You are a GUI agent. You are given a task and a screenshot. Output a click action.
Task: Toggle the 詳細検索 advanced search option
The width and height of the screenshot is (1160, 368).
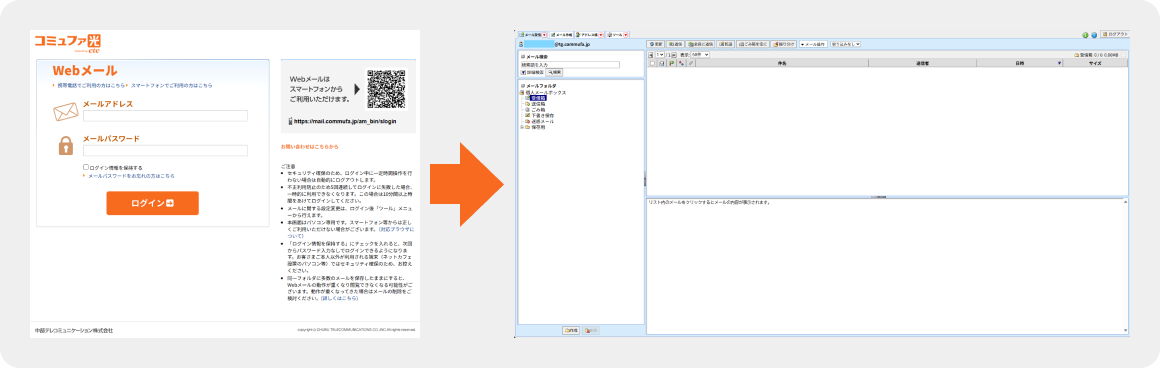coord(533,72)
